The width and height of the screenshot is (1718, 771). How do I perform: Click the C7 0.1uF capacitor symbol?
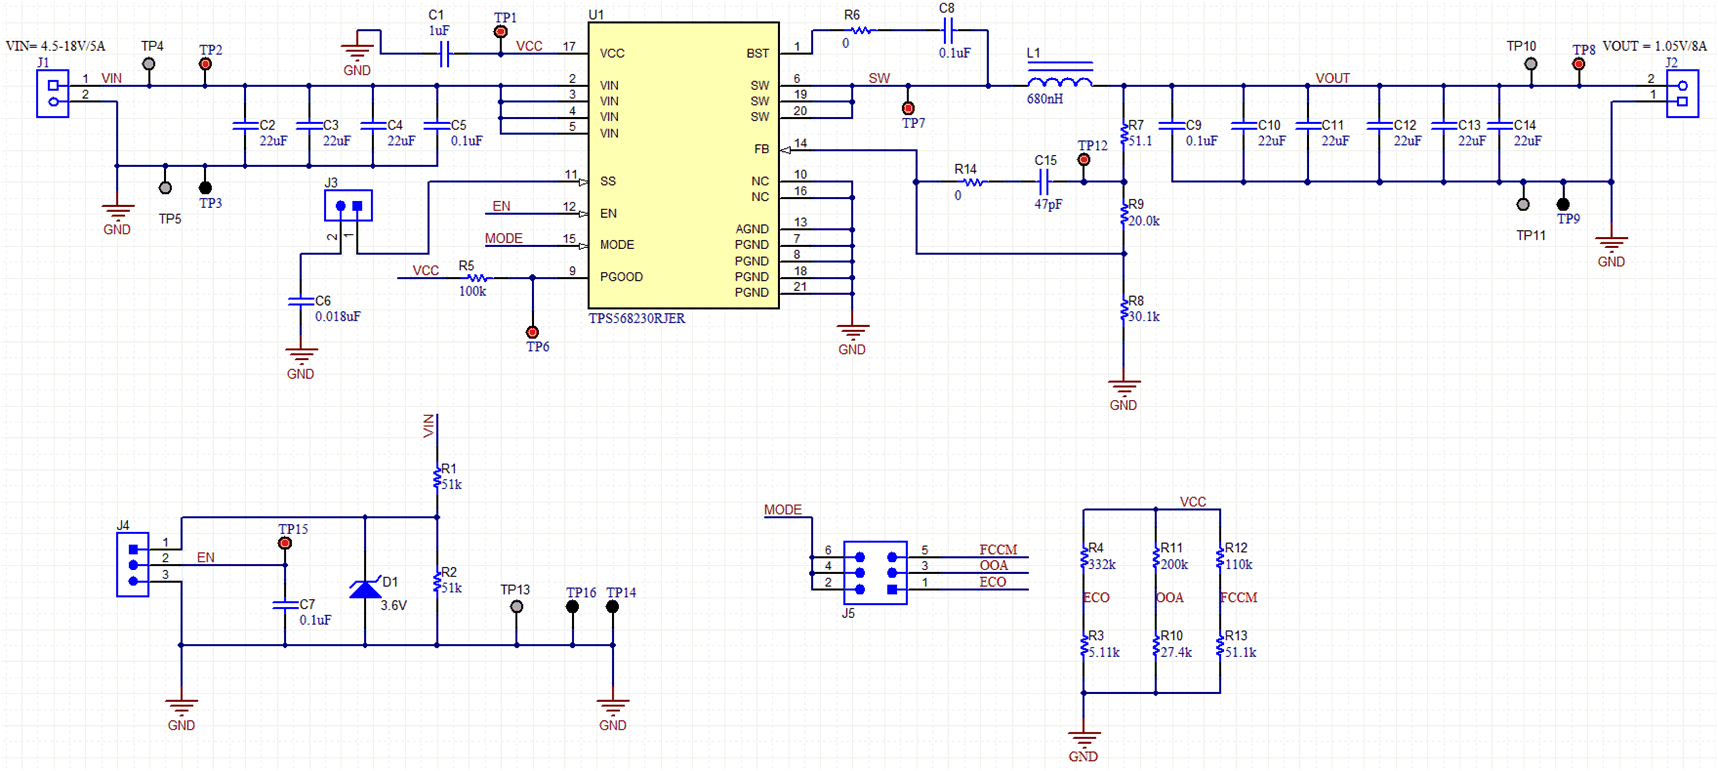point(285,605)
